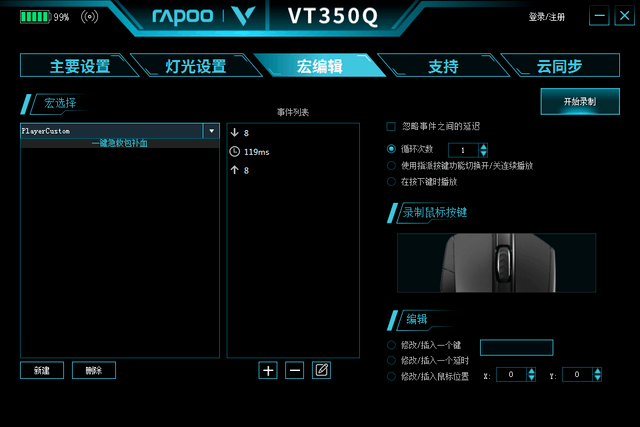Decrease the X mouse position stepper
Screen dimensions: 640x427
pyautogui.click(x=531, y=378)
